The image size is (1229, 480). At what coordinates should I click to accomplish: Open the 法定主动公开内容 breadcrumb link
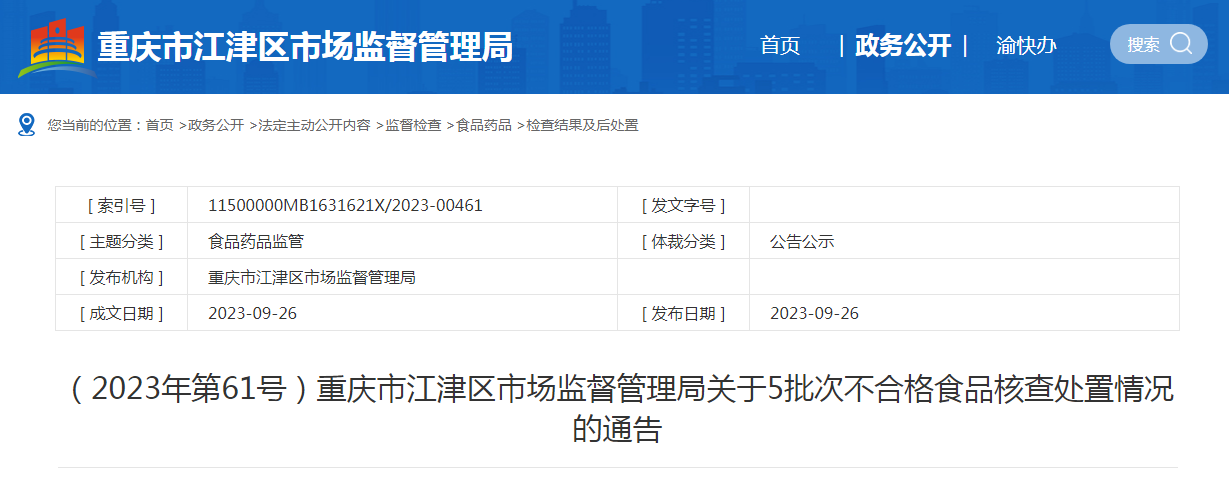[x=314, y=125]
